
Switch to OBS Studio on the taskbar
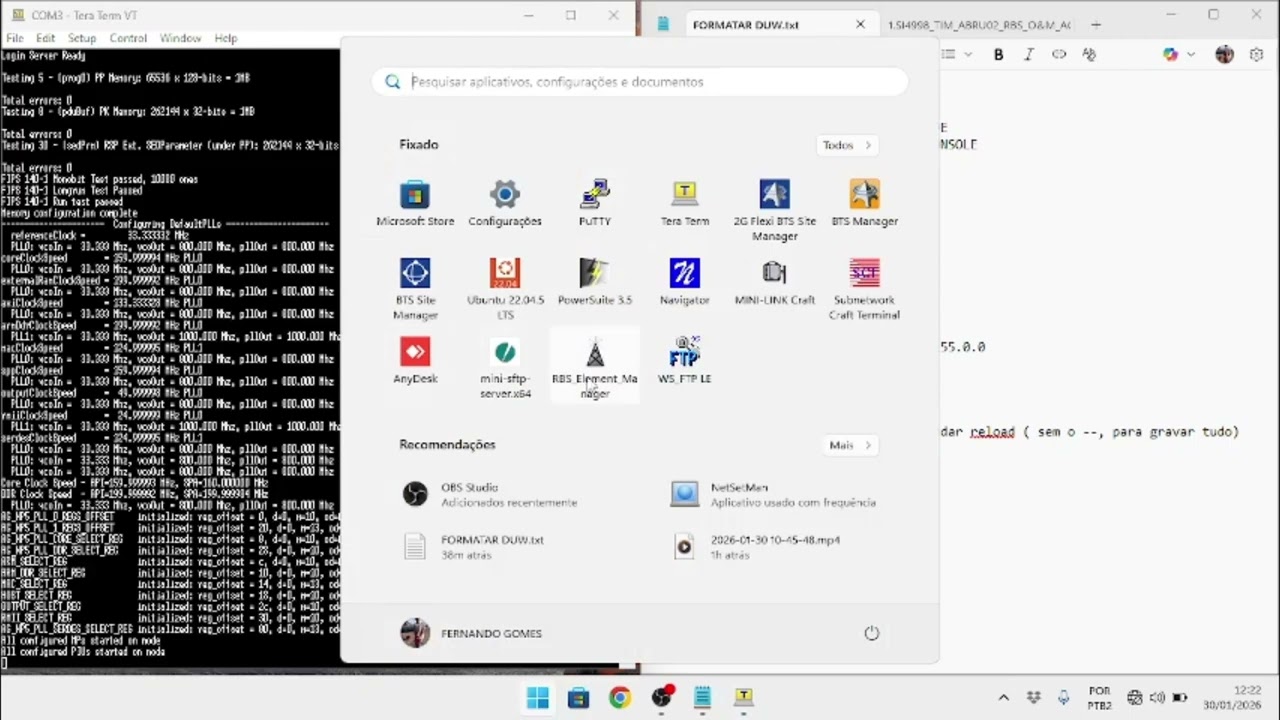(x=661, y=697)
